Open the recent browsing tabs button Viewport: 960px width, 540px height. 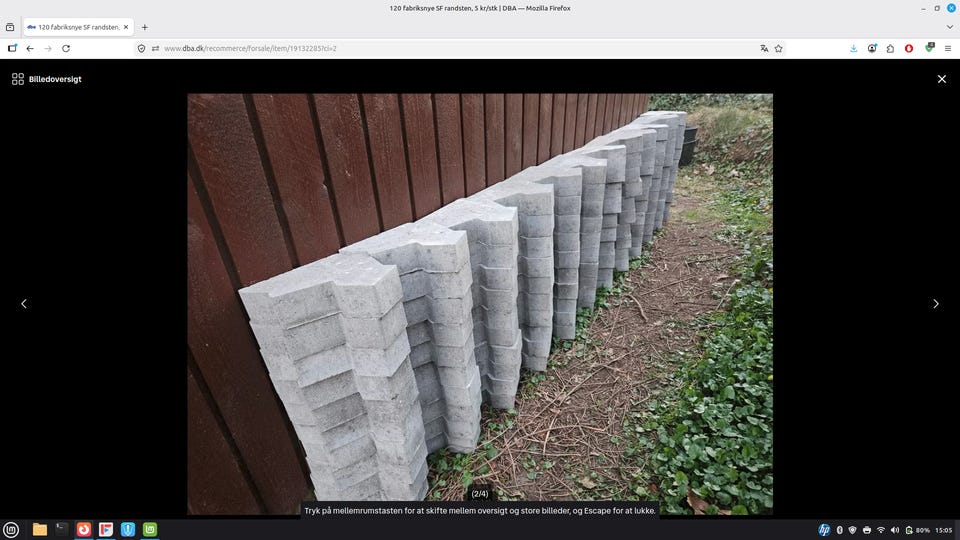coord(10,27)
